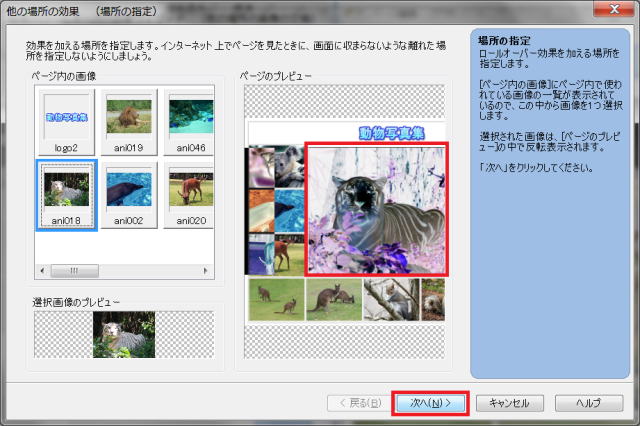
Task: Click the selected white tiger preview image
Action: pyautogui.click(x=124, y=335)
